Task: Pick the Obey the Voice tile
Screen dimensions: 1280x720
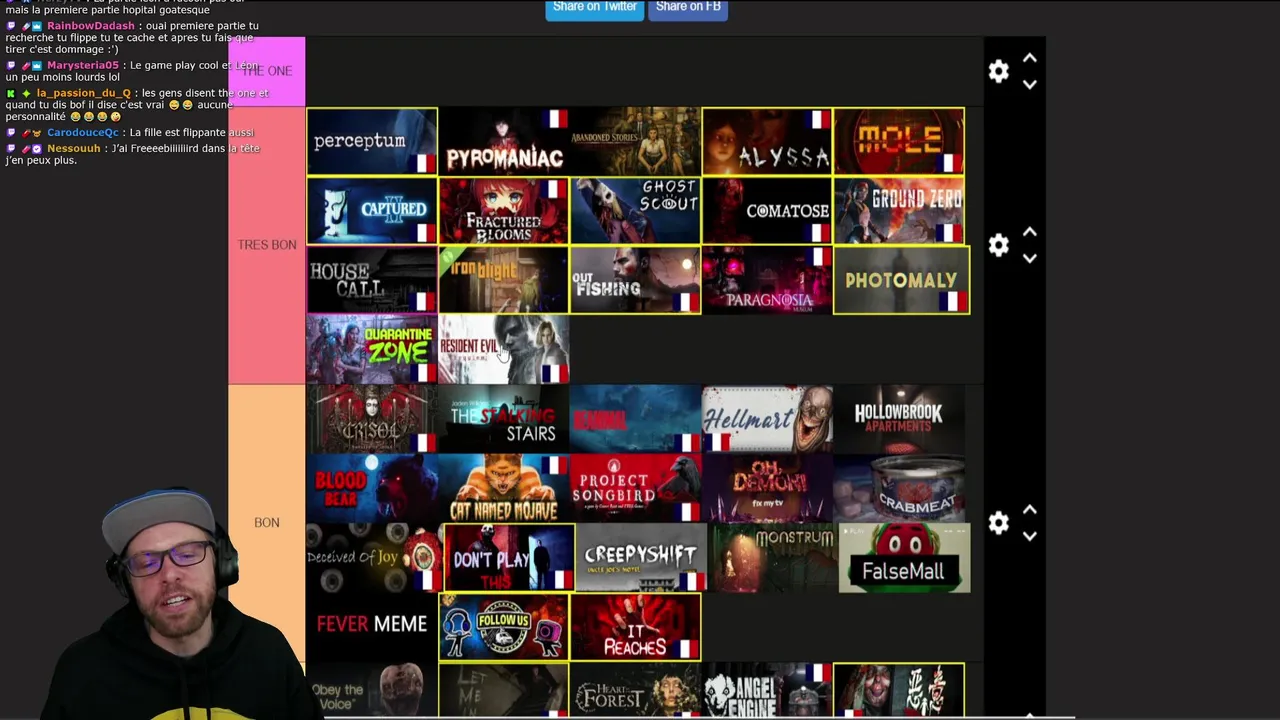Action: click(x=372, y=690)
